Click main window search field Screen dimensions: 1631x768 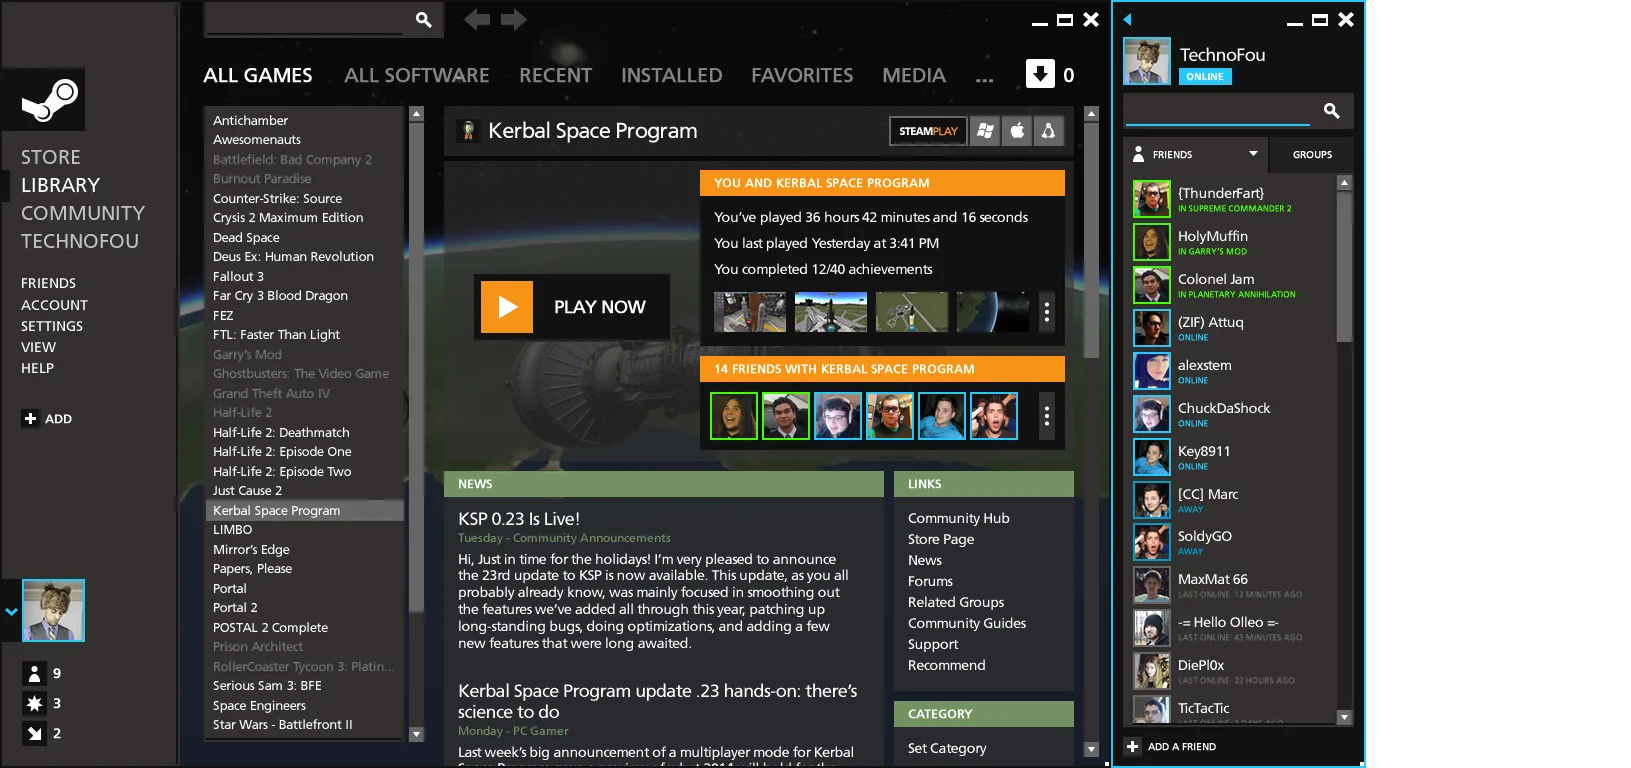click(x=306, y=19)
